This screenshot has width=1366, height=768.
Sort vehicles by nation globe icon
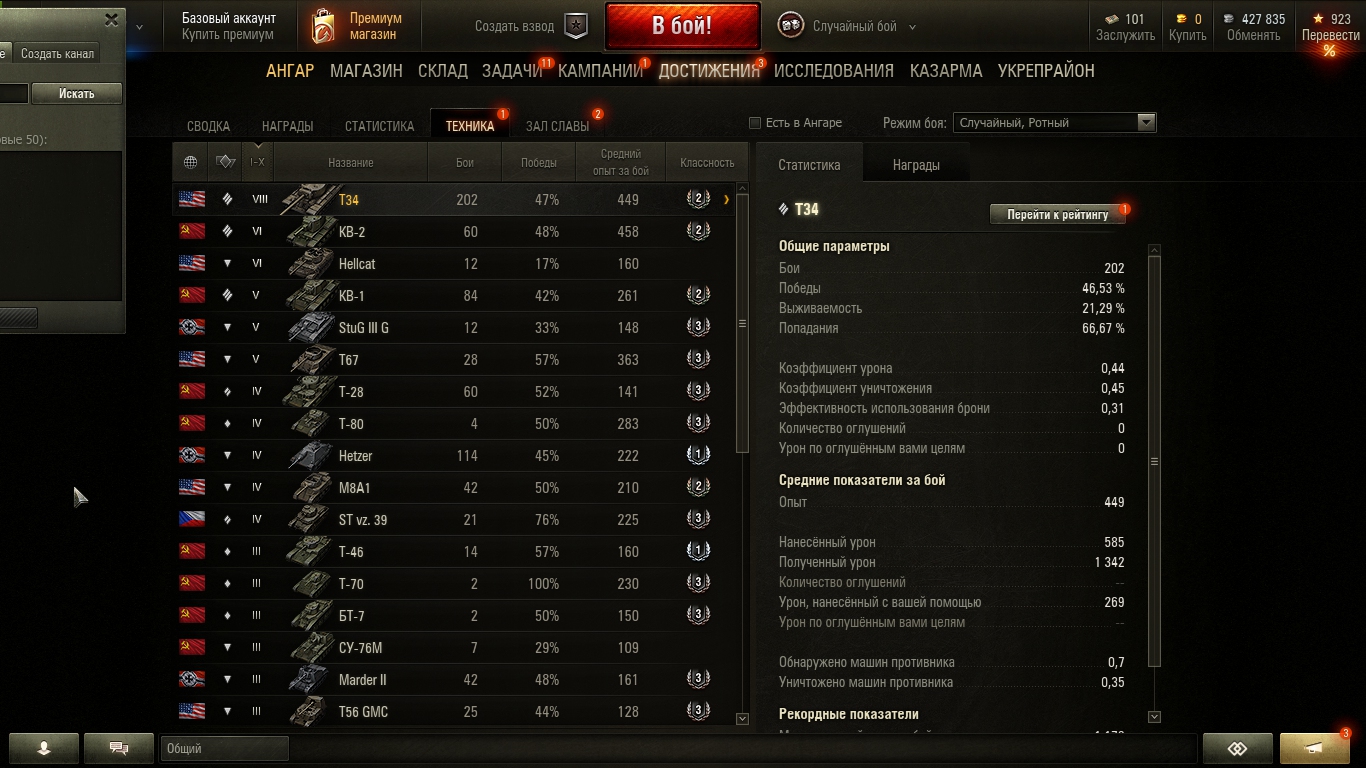191,162
